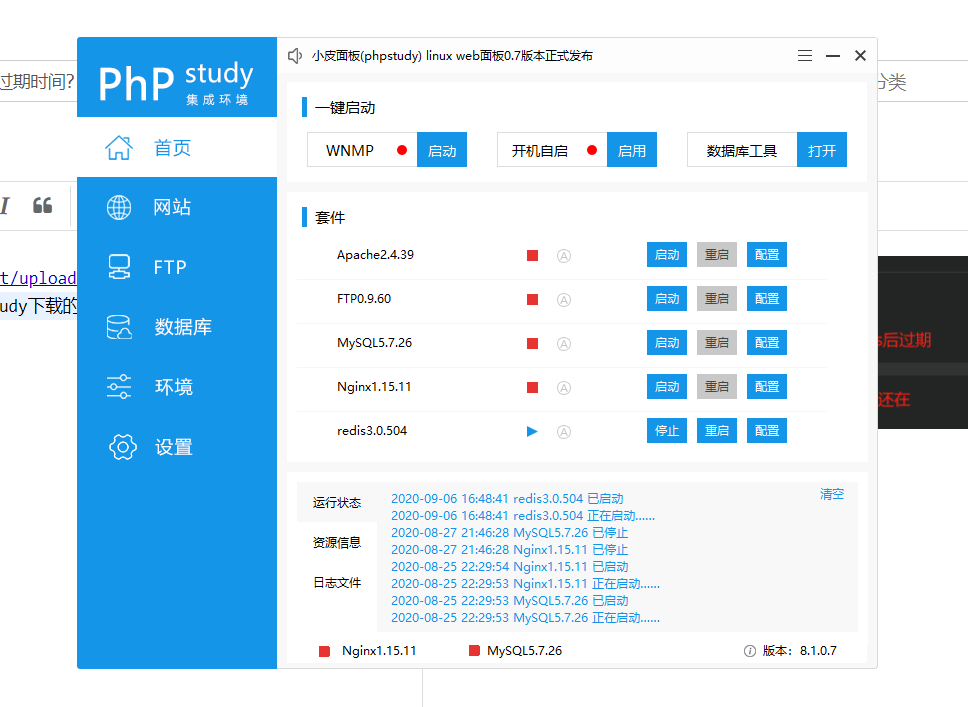Image resolution: width=968 pixels, height=707 pixels.
Task: Toggle auto-start (A) icon for Apache2.4.39
Action: pos(564,256)
